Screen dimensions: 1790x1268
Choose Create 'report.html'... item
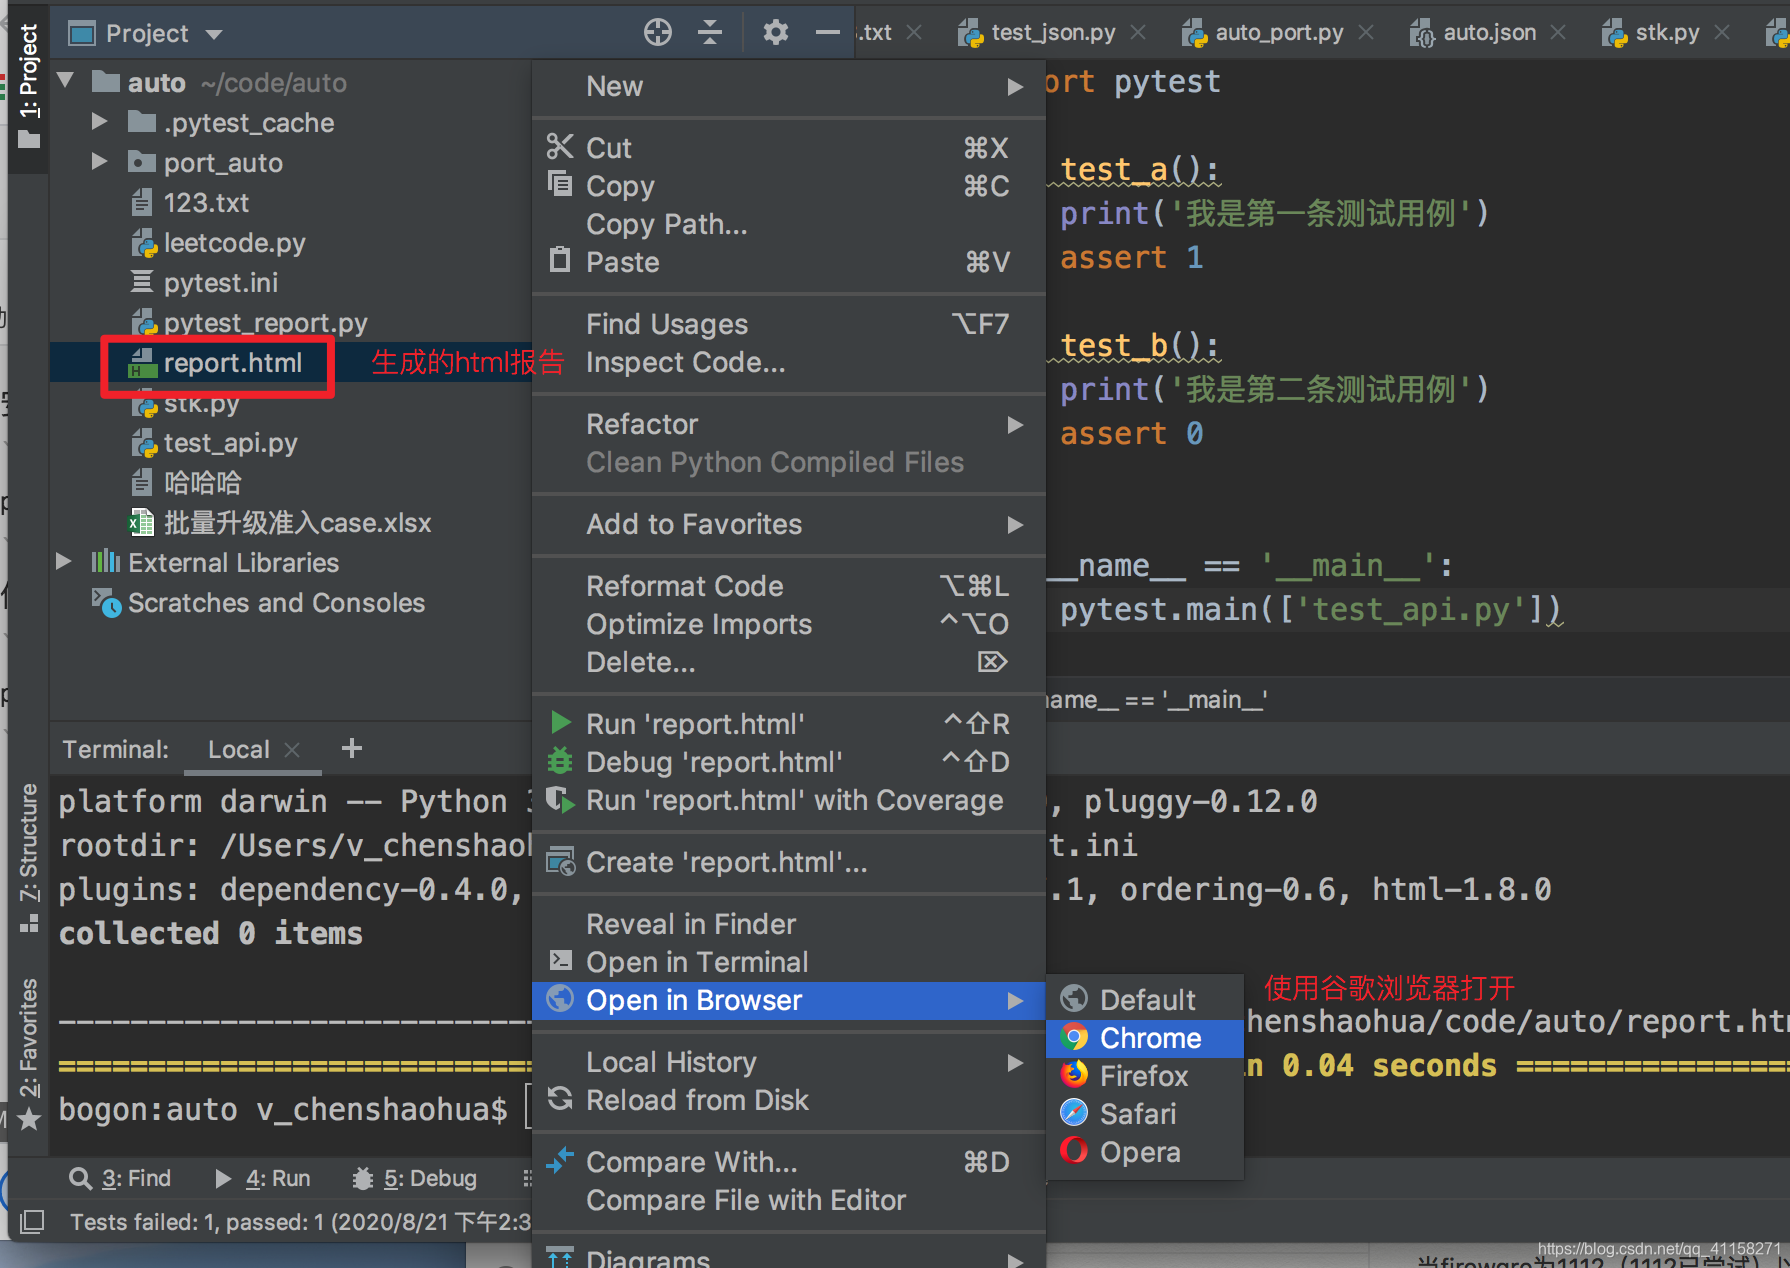(x=789, y=862)
